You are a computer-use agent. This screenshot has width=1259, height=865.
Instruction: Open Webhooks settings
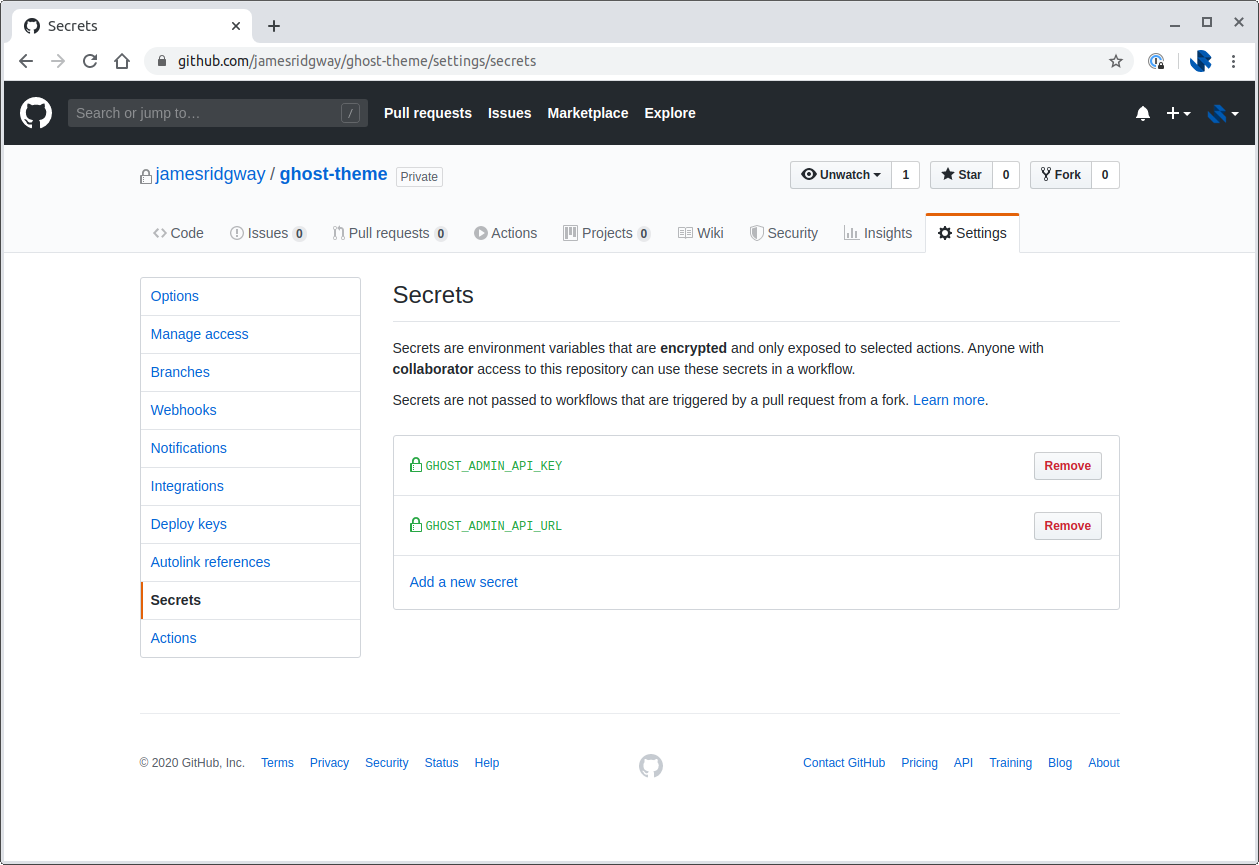click(250, 410)
